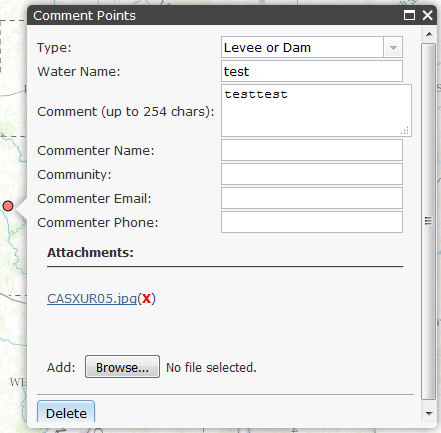The width and height of the screenshot is (441, 433).
Task: Select the red comment point on map
Action: coord(8,206)
